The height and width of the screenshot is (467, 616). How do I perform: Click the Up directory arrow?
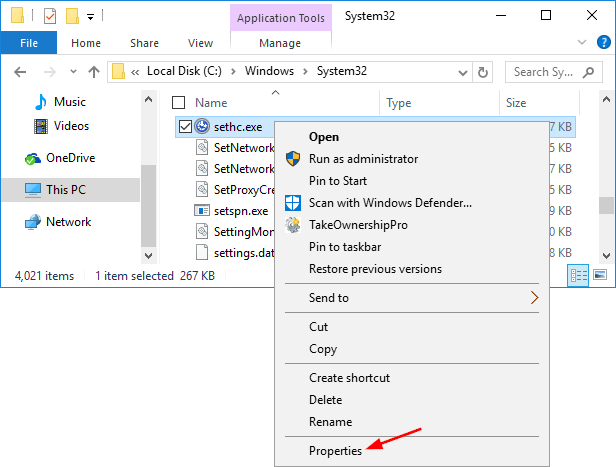click(94, 72)
